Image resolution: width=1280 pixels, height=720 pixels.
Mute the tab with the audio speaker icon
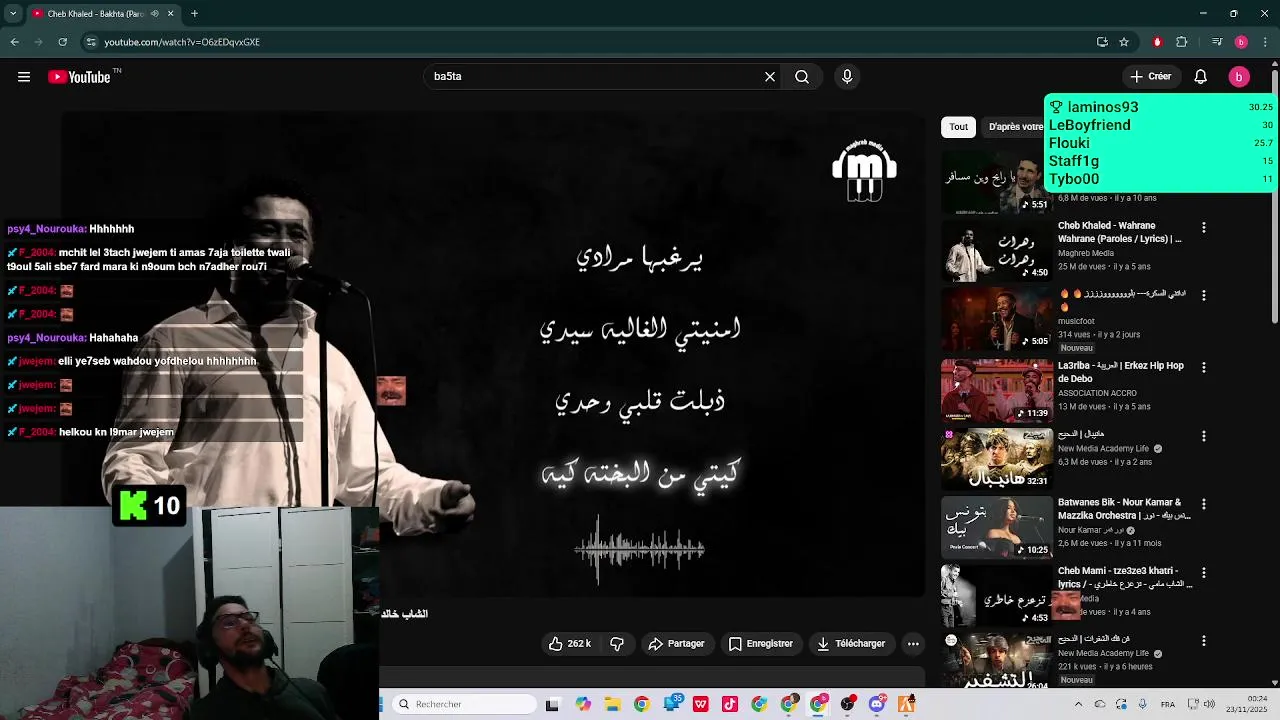click(154, 14)
